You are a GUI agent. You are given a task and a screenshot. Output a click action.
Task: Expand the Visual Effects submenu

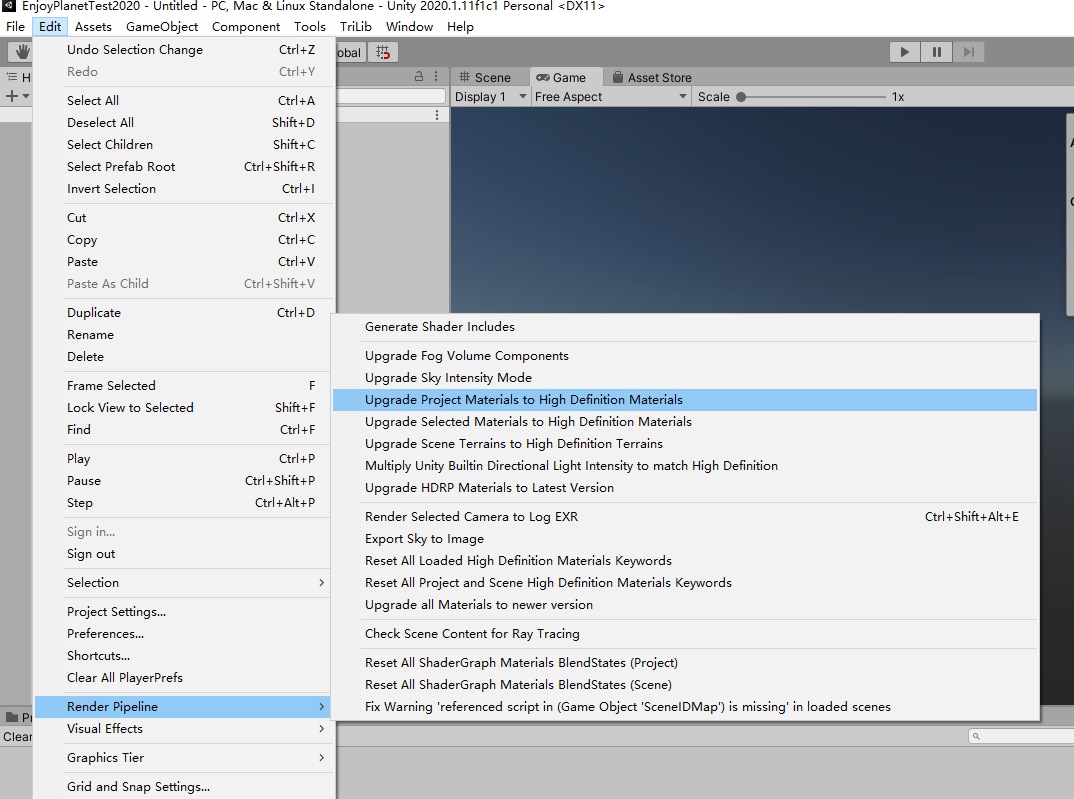(185, 728)
